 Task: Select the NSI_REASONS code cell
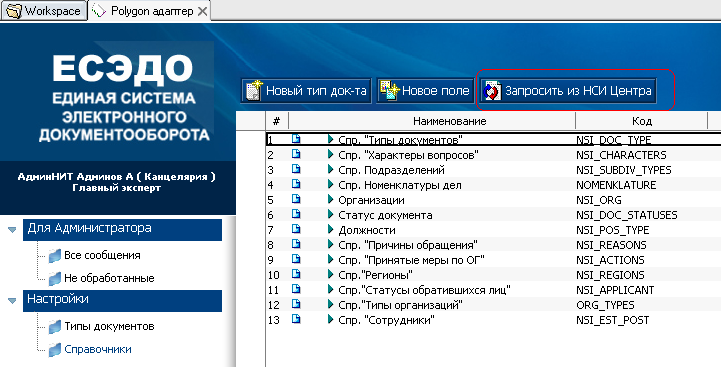click(611, 245)
